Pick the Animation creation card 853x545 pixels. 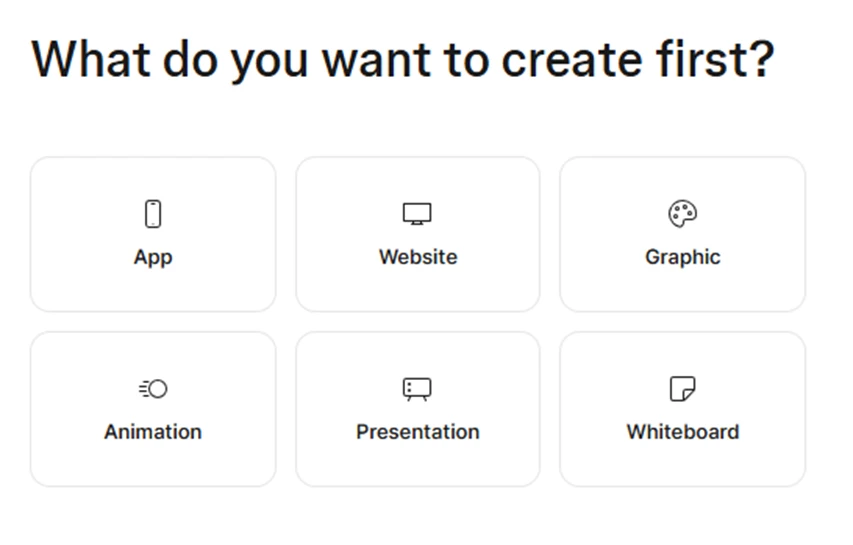[153, 410]
